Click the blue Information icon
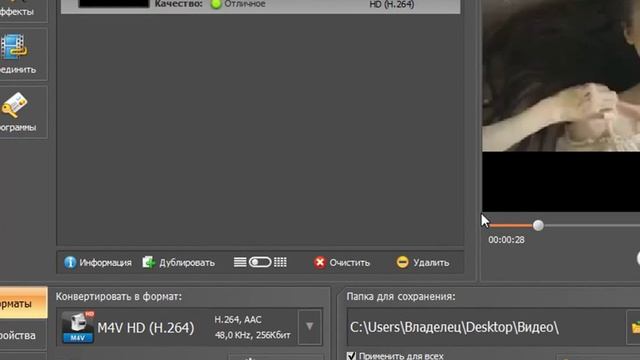This screenshot has height=360, width=640. coord(70,262)
